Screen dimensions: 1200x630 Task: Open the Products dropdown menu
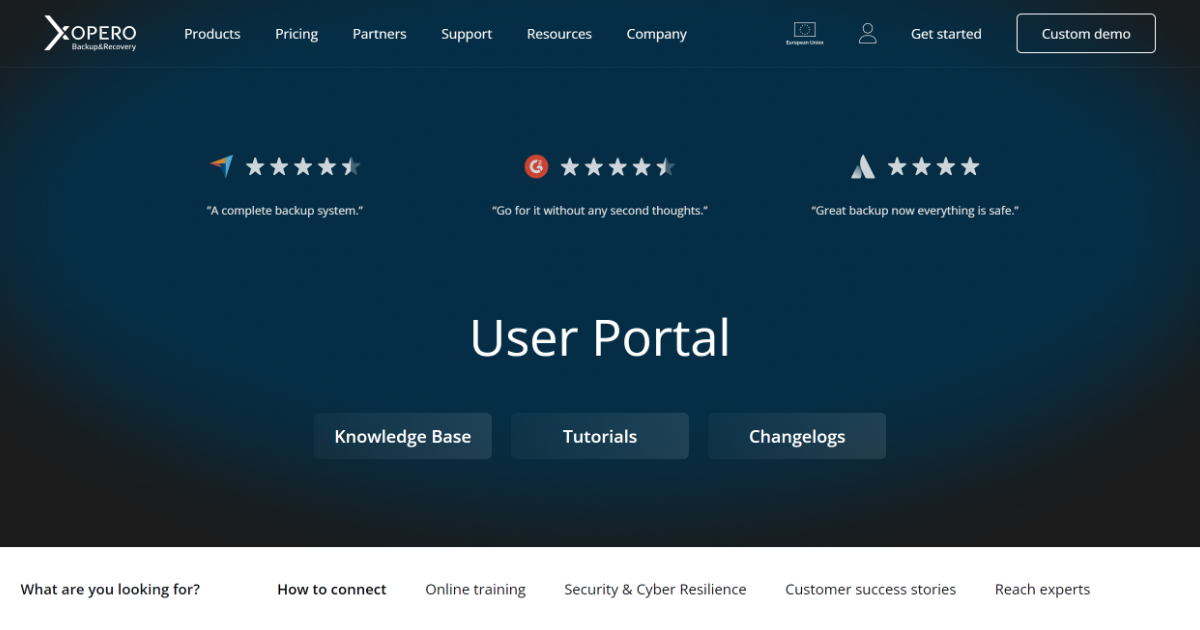[212, 33]
